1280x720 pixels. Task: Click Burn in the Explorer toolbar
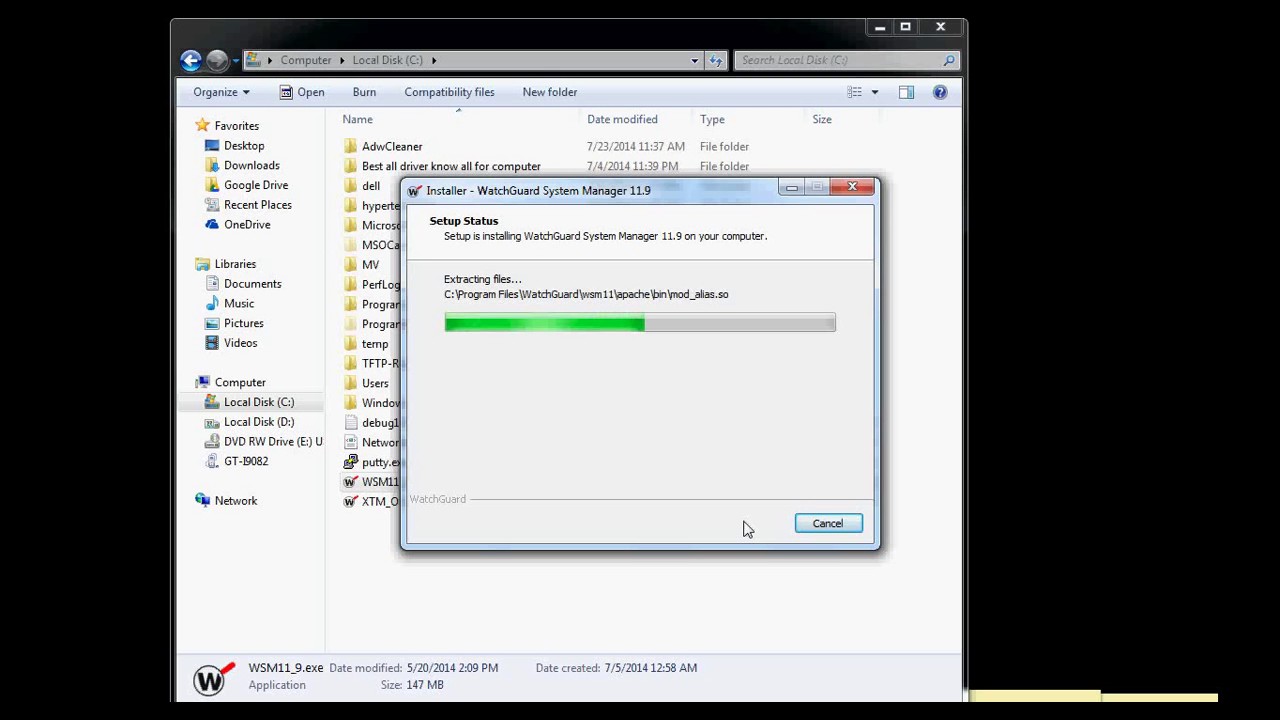point(364,92)
